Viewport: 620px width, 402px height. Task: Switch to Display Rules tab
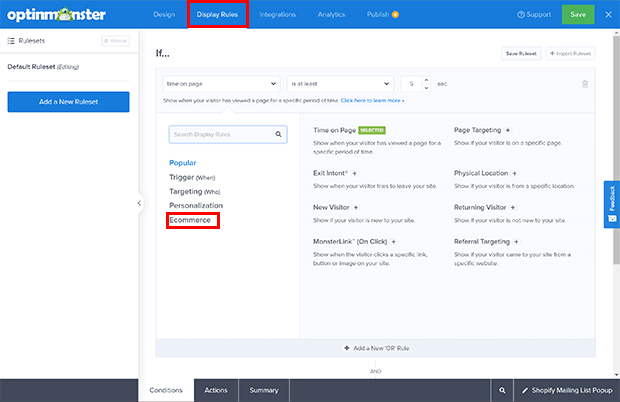[217, 15]
